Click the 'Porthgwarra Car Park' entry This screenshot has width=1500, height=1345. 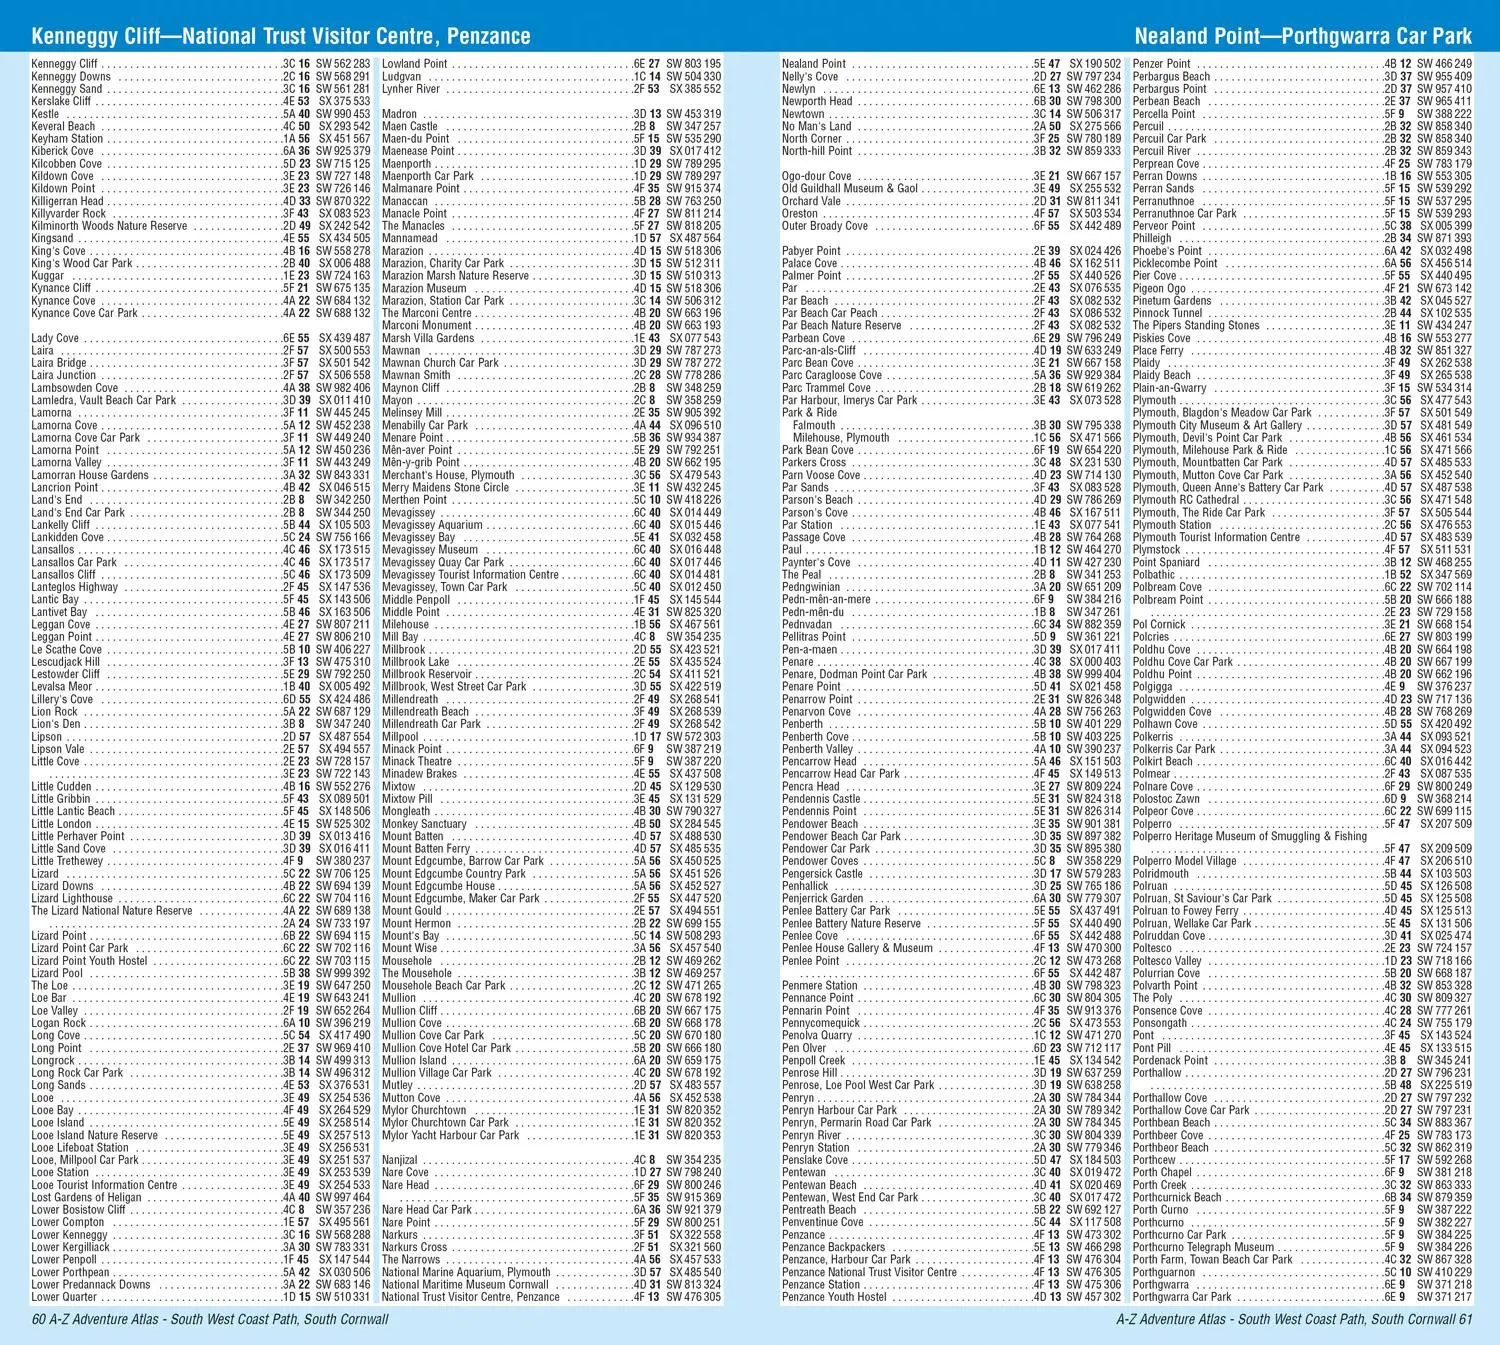(x=1302, y=1297)
